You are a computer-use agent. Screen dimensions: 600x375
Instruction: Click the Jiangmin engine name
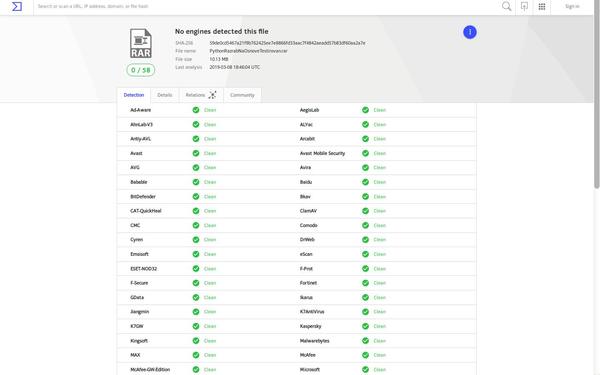[140, 312]
